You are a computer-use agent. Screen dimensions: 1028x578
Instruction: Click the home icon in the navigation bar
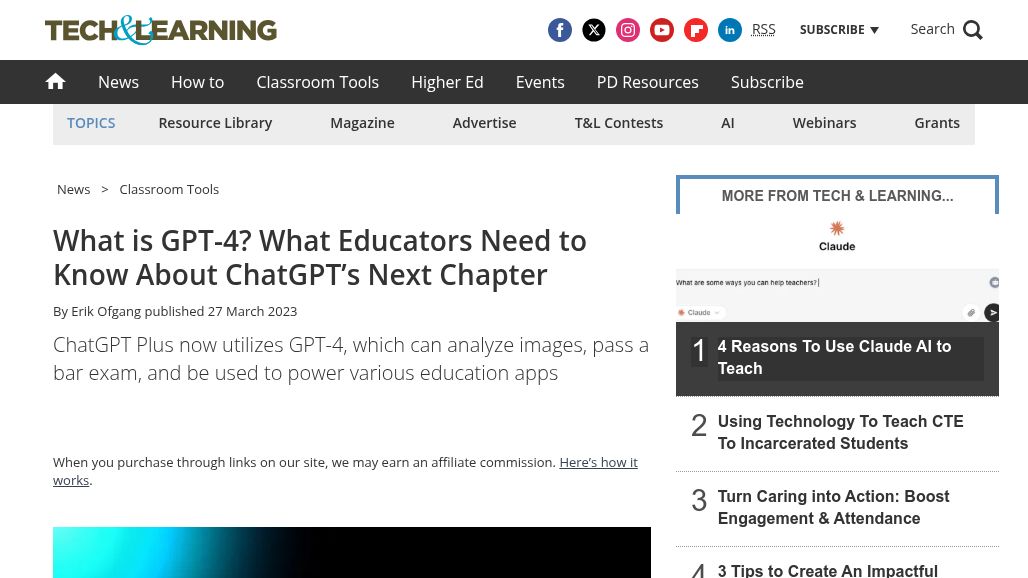(x=55, y=82)
